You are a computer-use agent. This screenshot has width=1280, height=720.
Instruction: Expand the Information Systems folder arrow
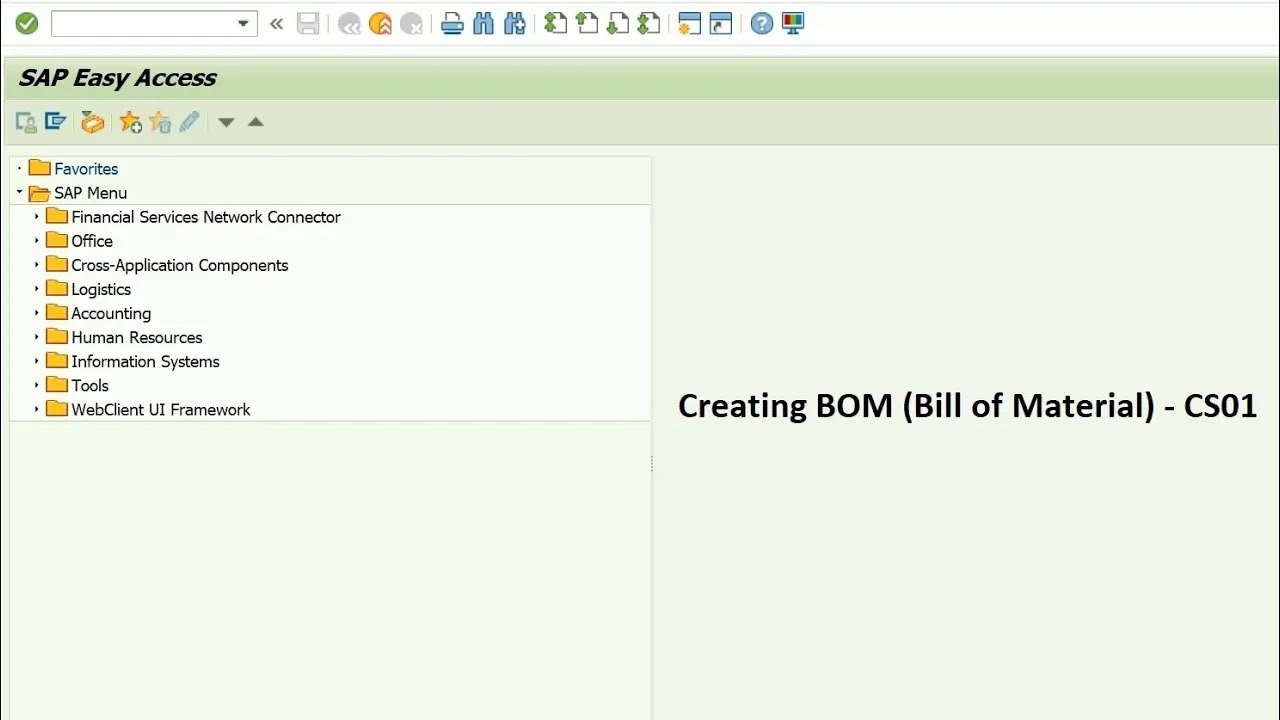point(37,361)
